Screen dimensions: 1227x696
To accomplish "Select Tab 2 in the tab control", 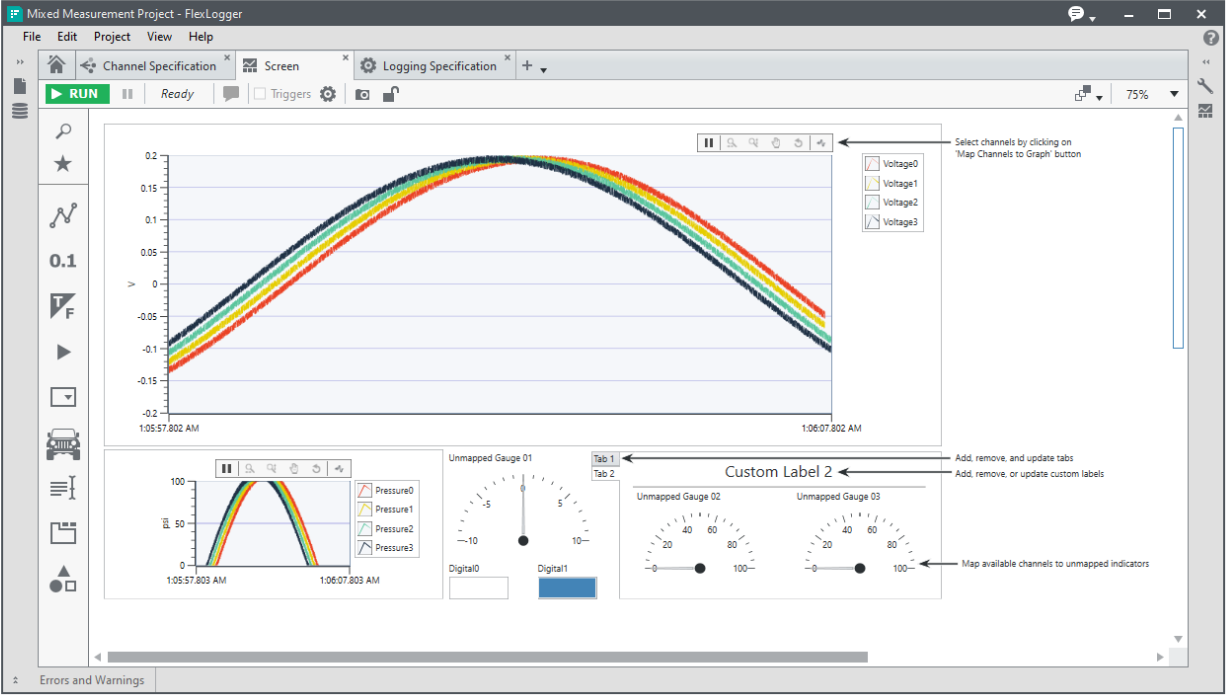I will (604, 474).
